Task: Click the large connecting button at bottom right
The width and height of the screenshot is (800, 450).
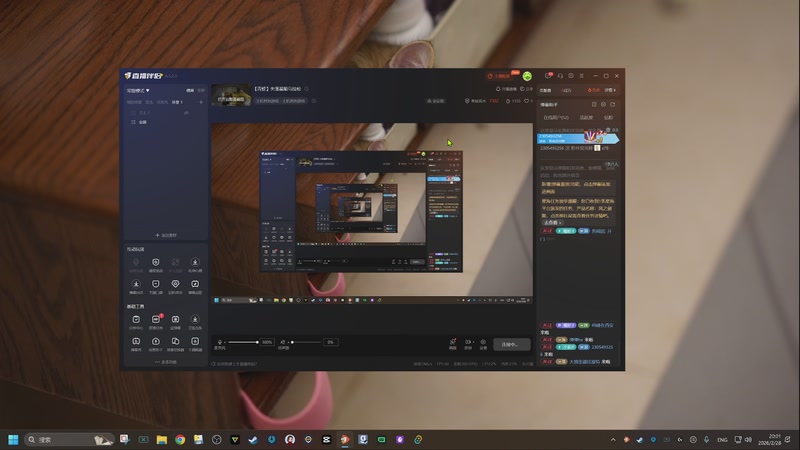Action: (512, 344)
